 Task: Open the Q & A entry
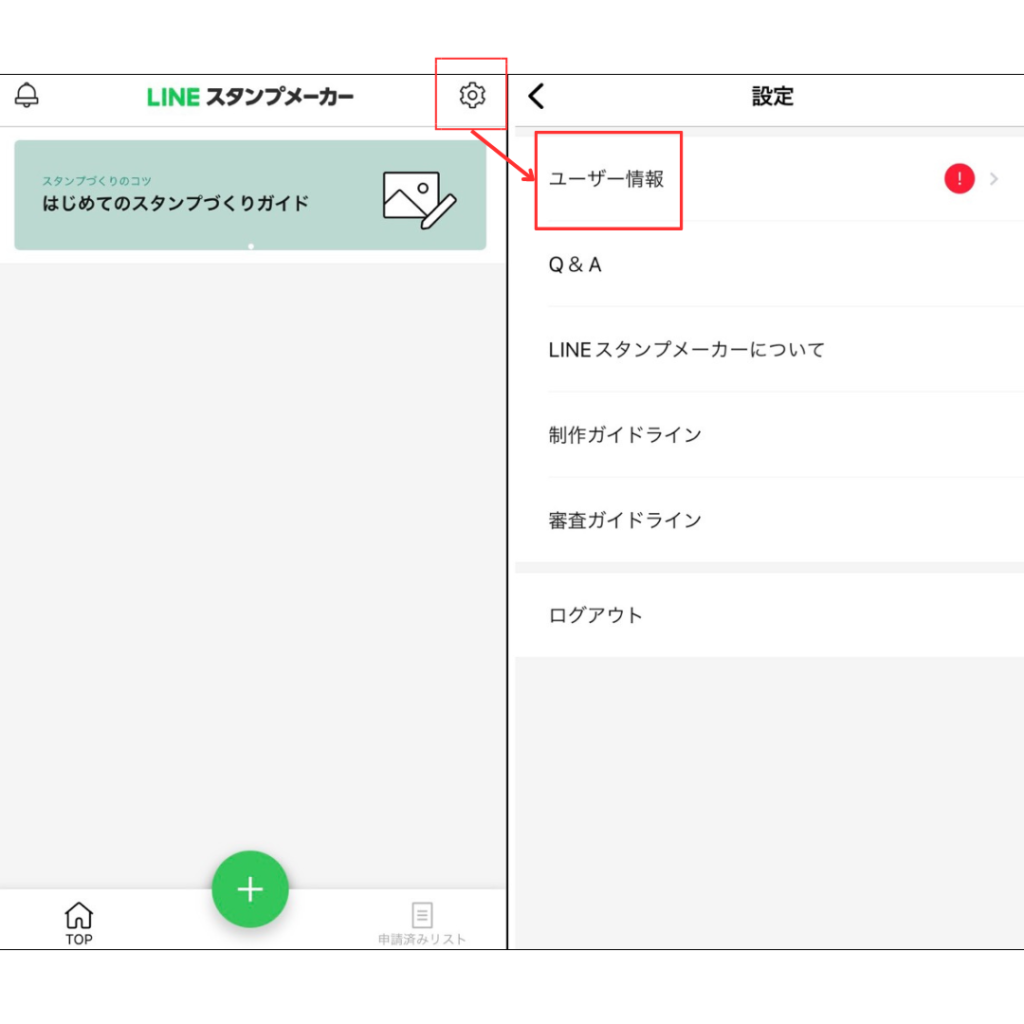tap(769, 264)
